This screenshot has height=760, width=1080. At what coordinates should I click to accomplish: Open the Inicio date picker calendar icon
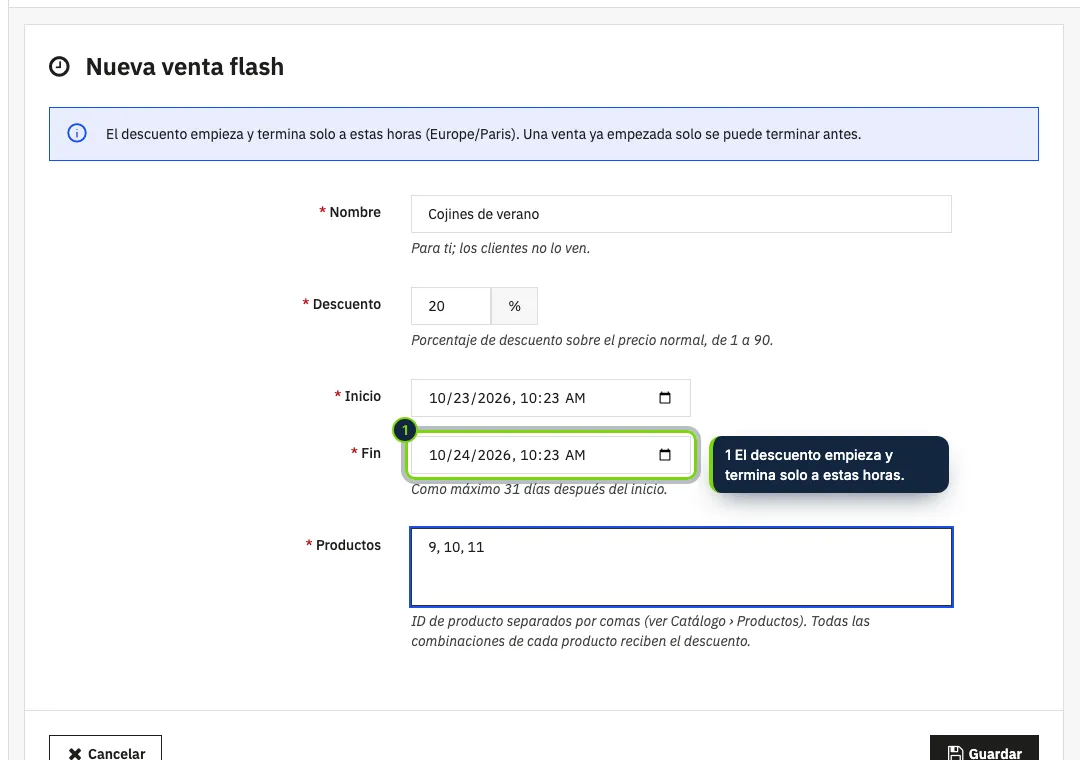pyautogui.click(x=665, y=398)
